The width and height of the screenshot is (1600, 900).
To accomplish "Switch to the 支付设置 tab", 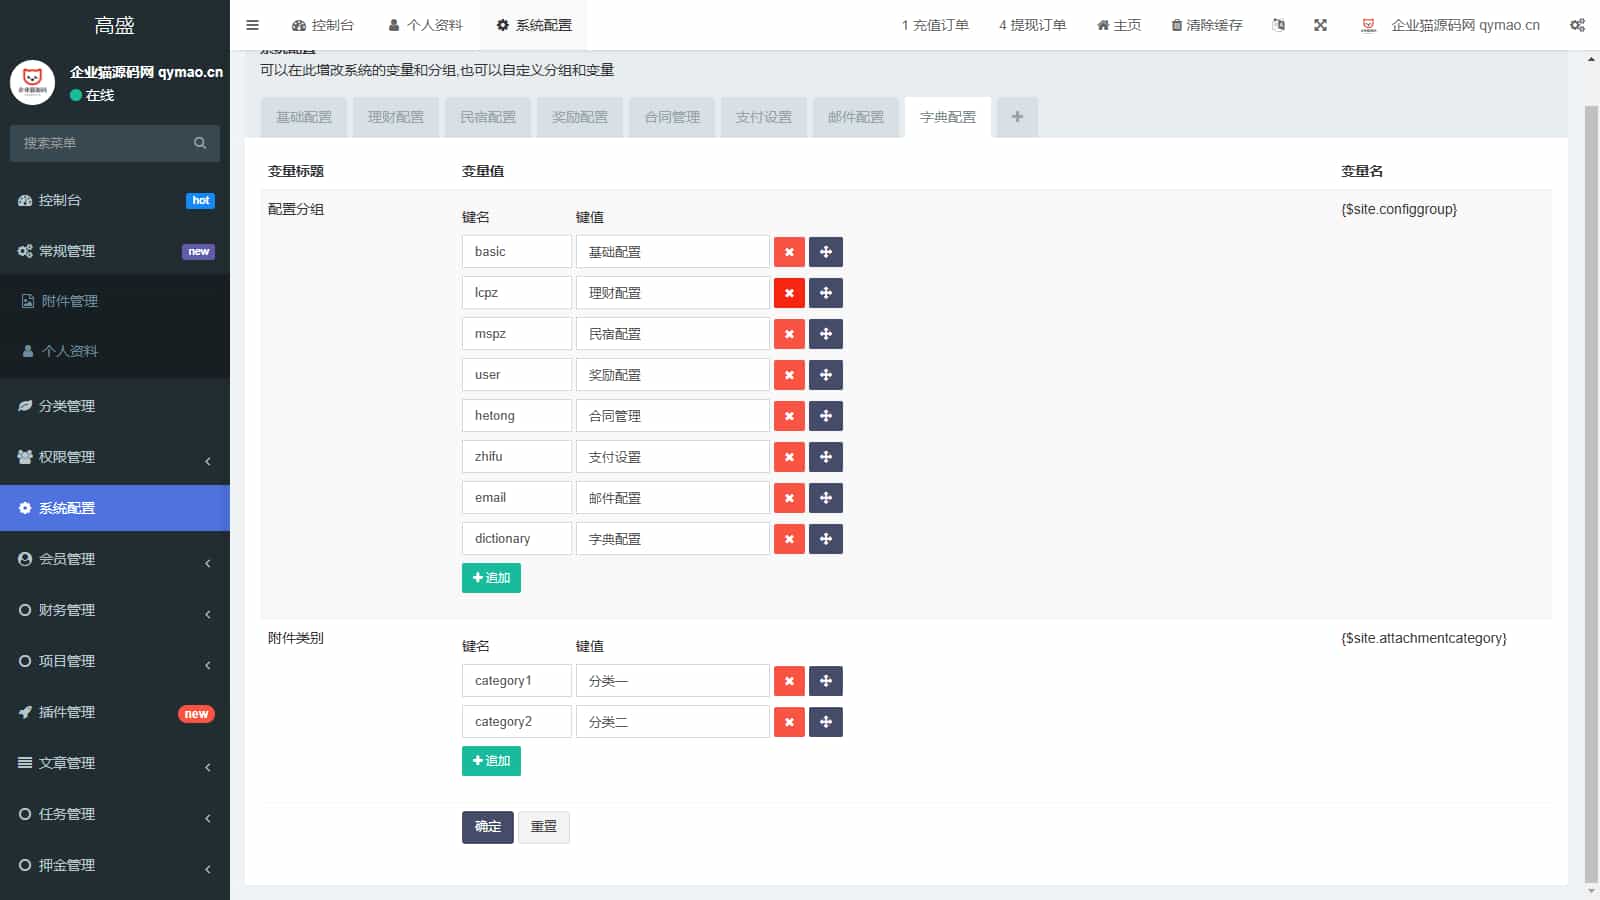I will click(764, 117).
